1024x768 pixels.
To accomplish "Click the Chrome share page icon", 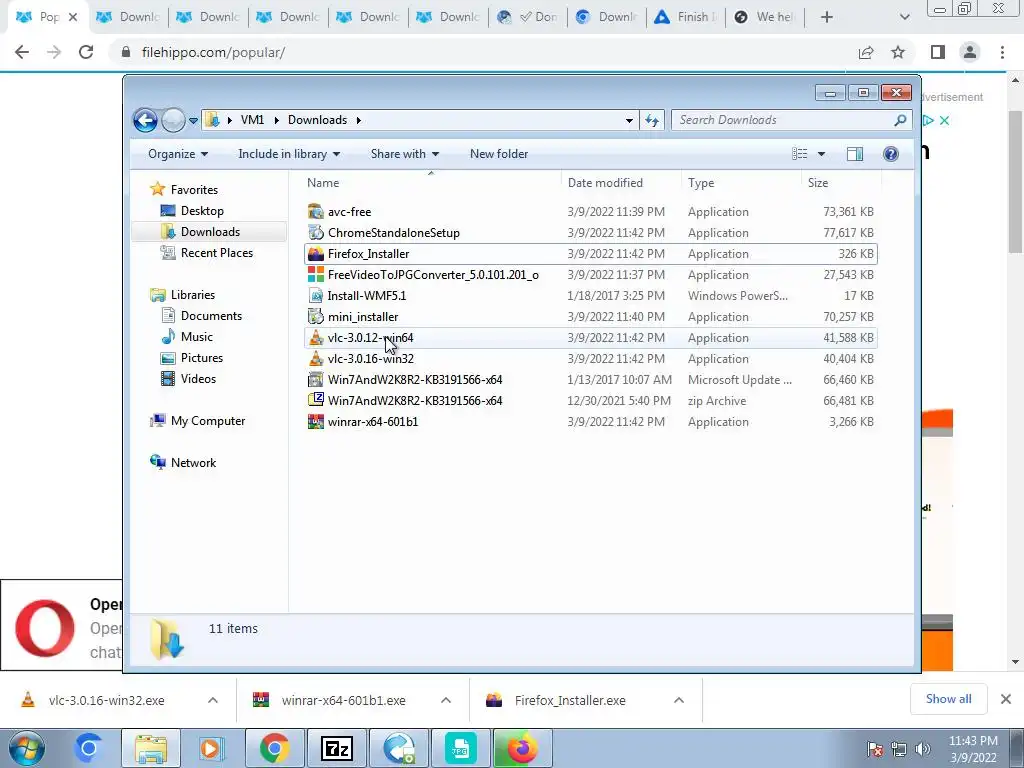I will (x=866, y=52).
